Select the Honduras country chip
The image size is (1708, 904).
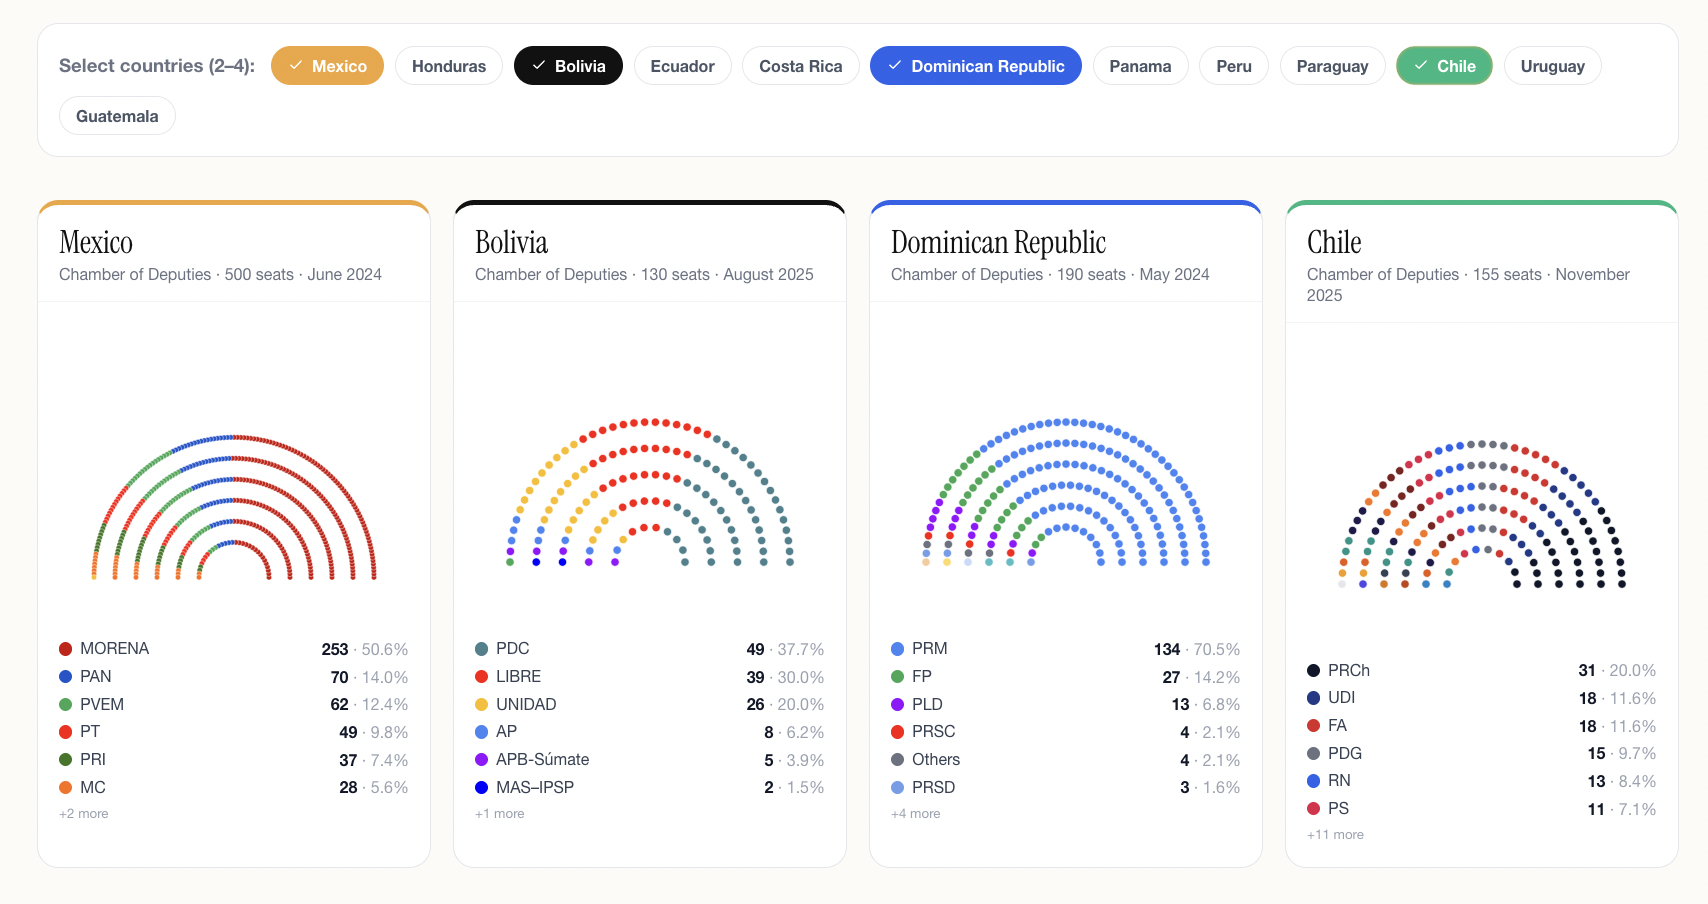449,66
